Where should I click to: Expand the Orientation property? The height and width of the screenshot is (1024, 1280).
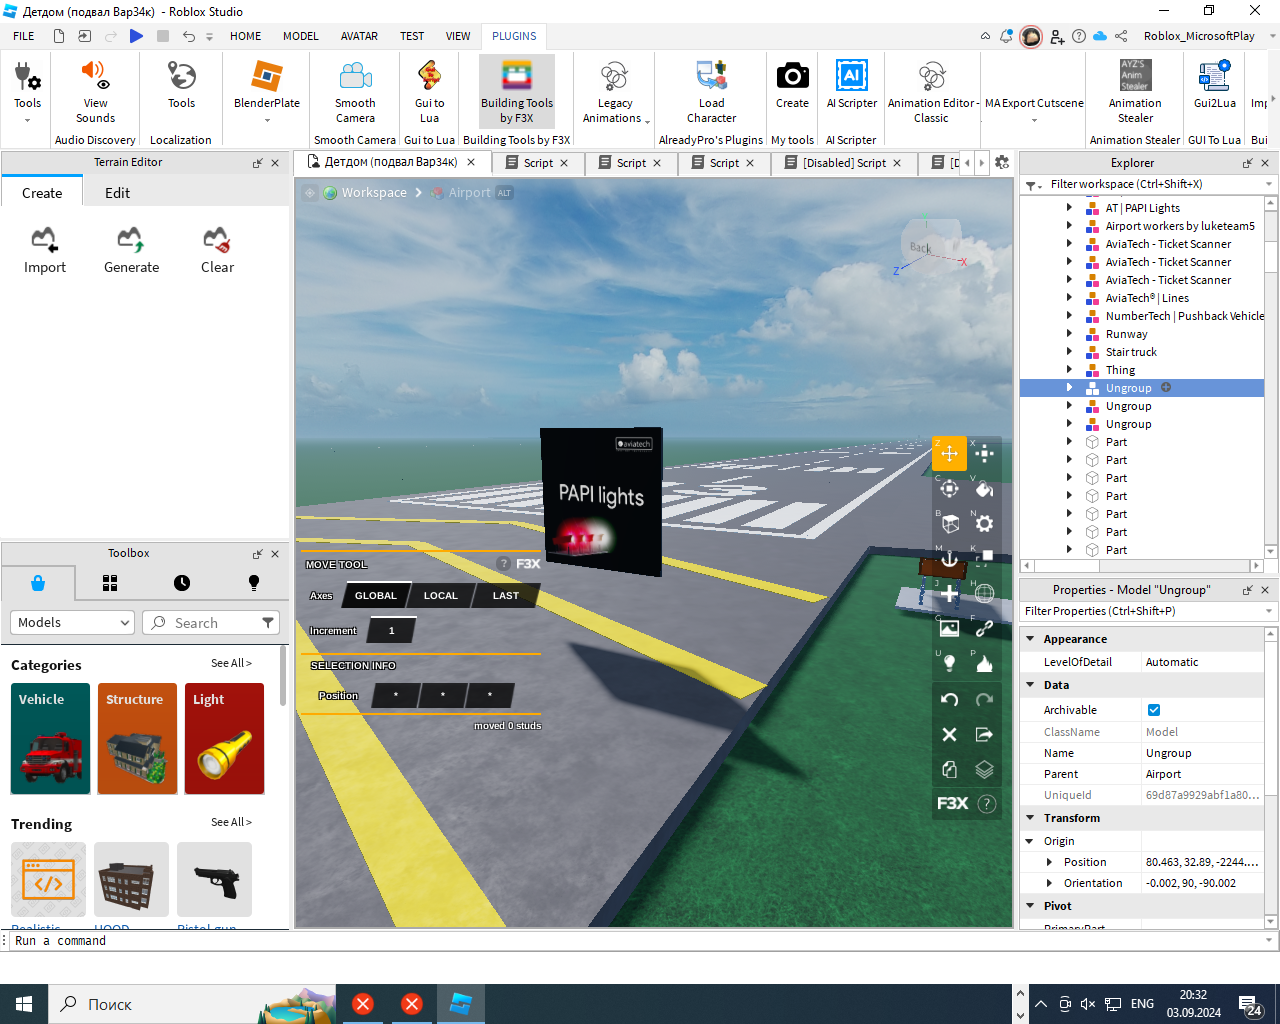[x=1049, y=883]
